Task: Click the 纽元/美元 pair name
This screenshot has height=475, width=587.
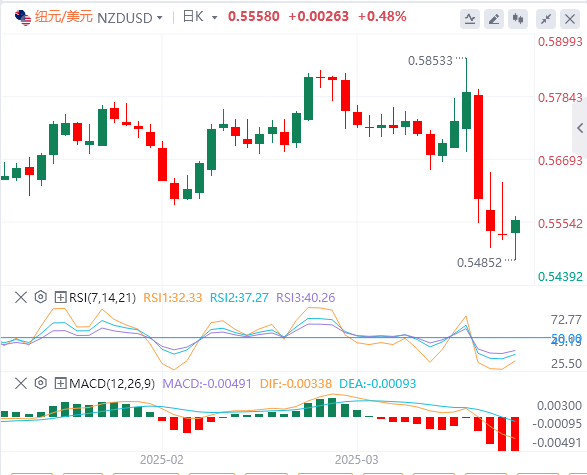Action: (x=64, y=17)
